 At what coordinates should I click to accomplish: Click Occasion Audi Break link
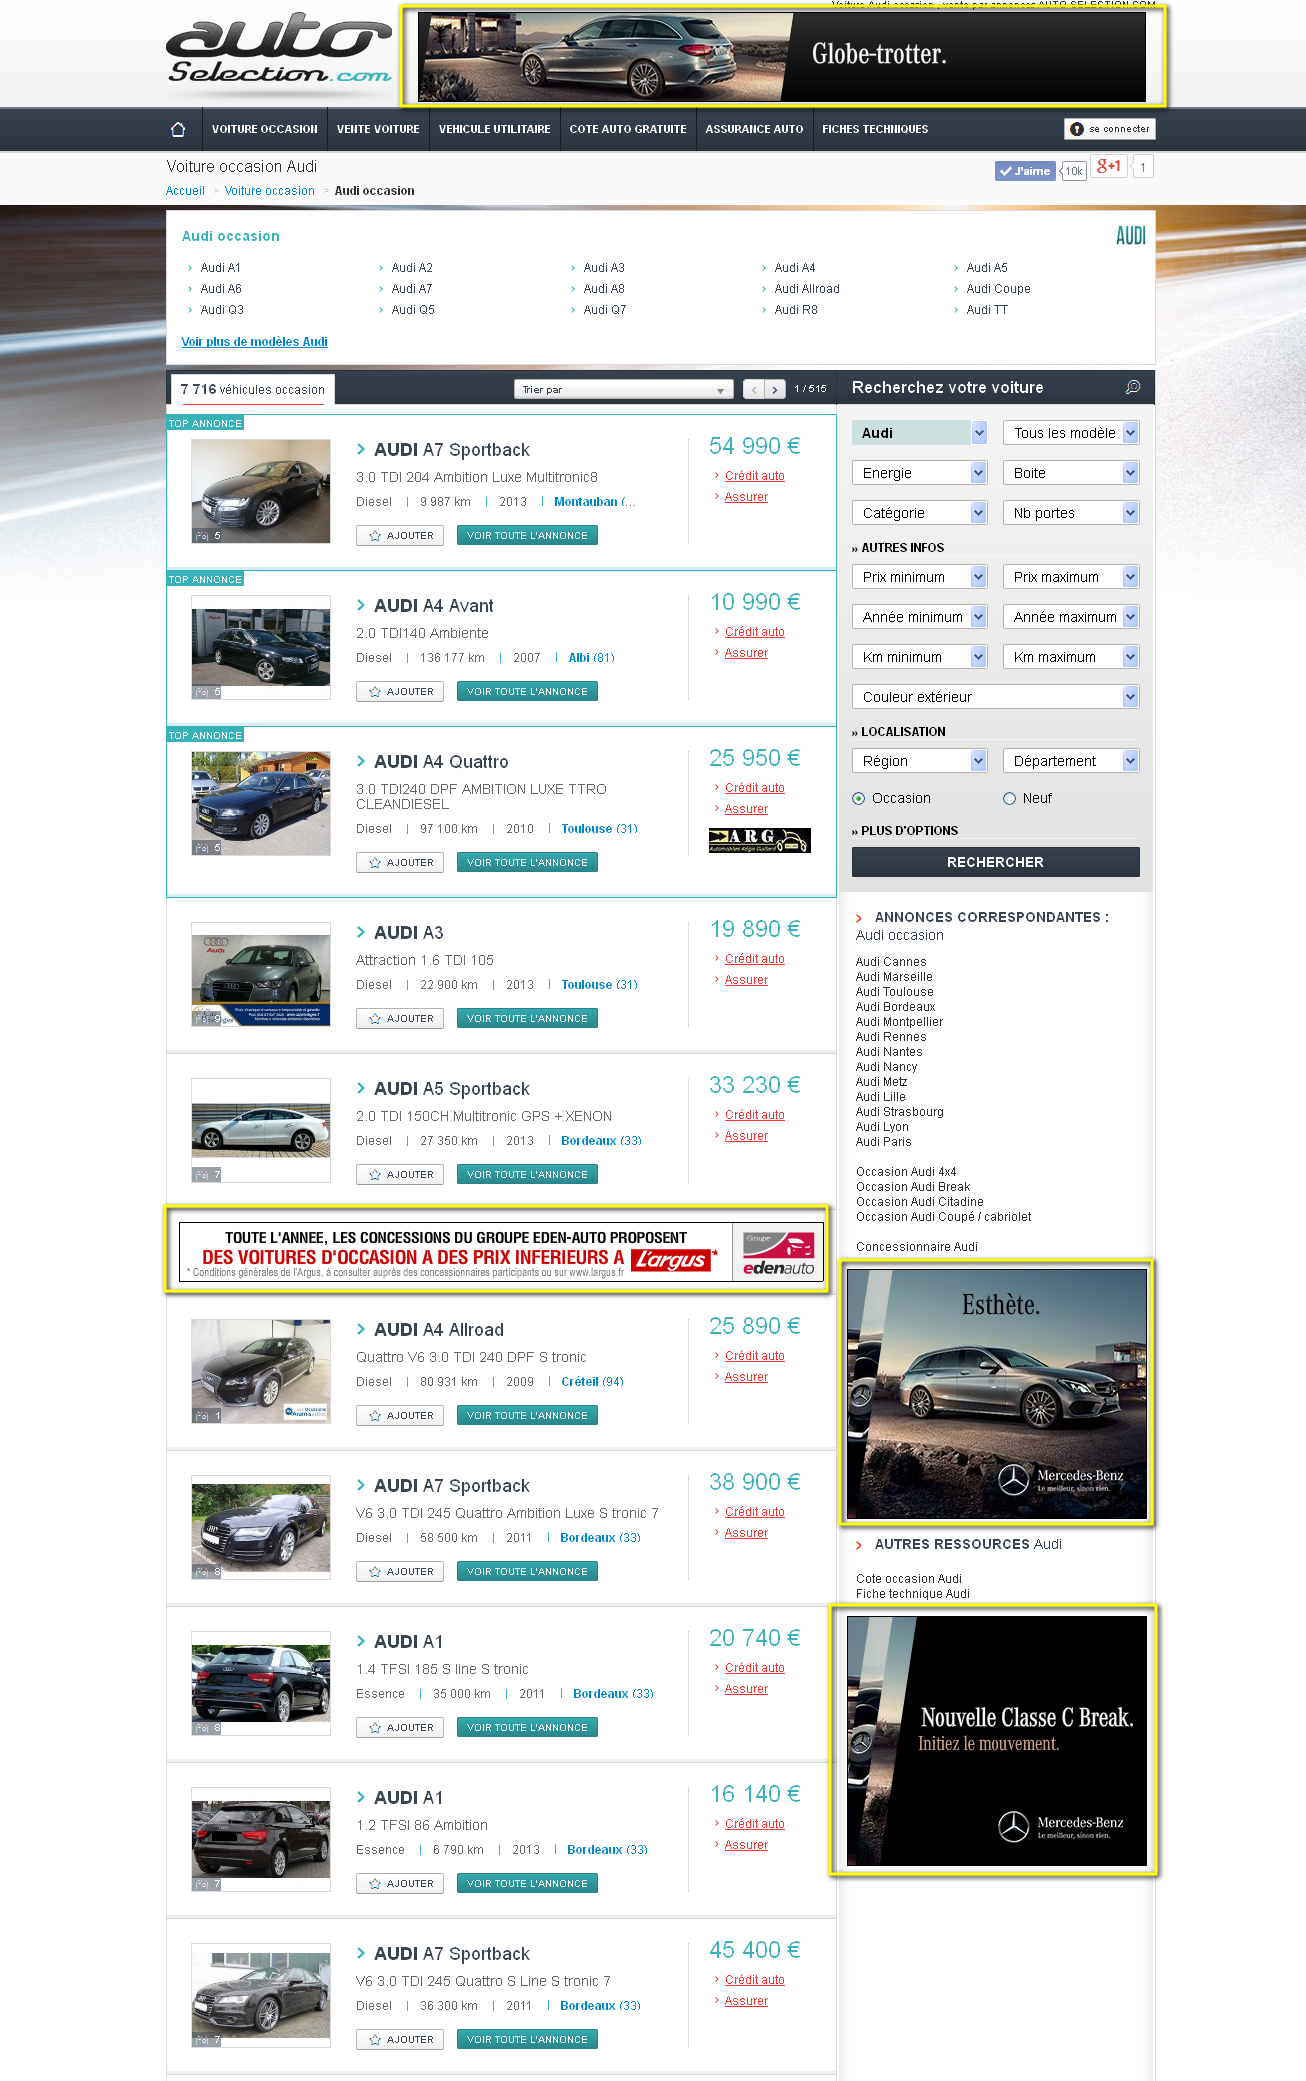pos(913,1187)
